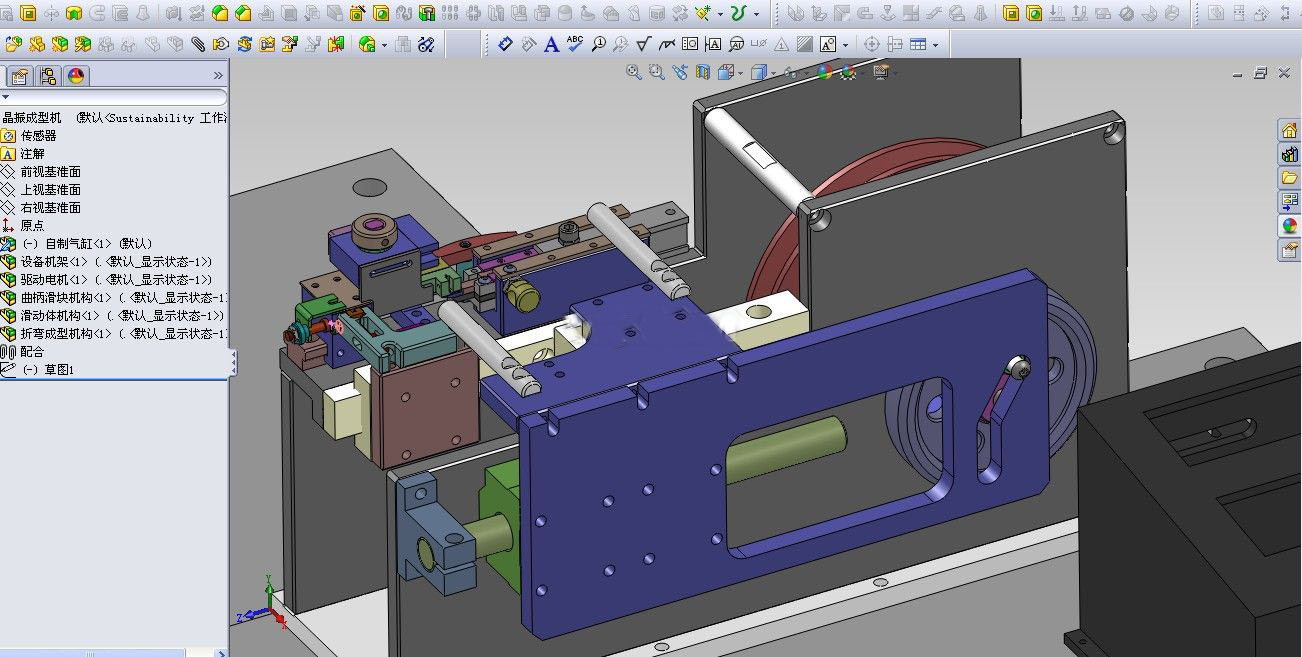The image size is (1302, 657).
Task: Open the PropertyManager tab
Action: tap(19, 76)
